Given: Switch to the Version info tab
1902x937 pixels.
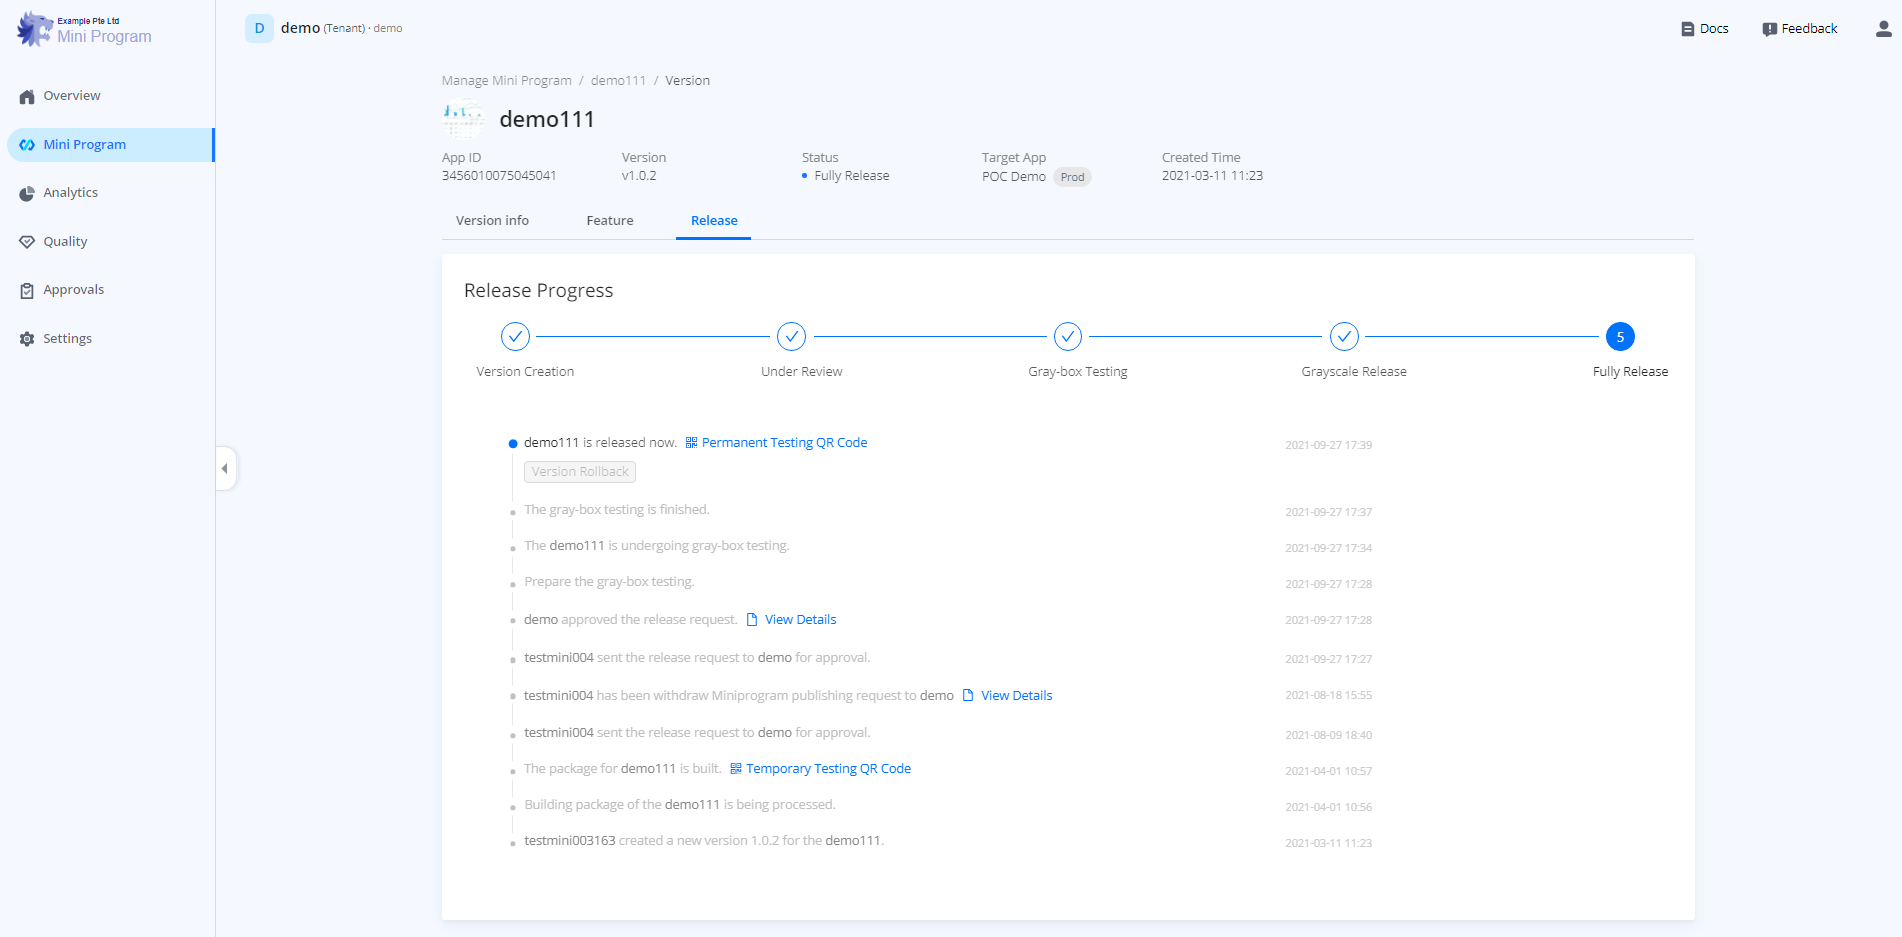Looking at the screenshot, I should pos(492,221).
